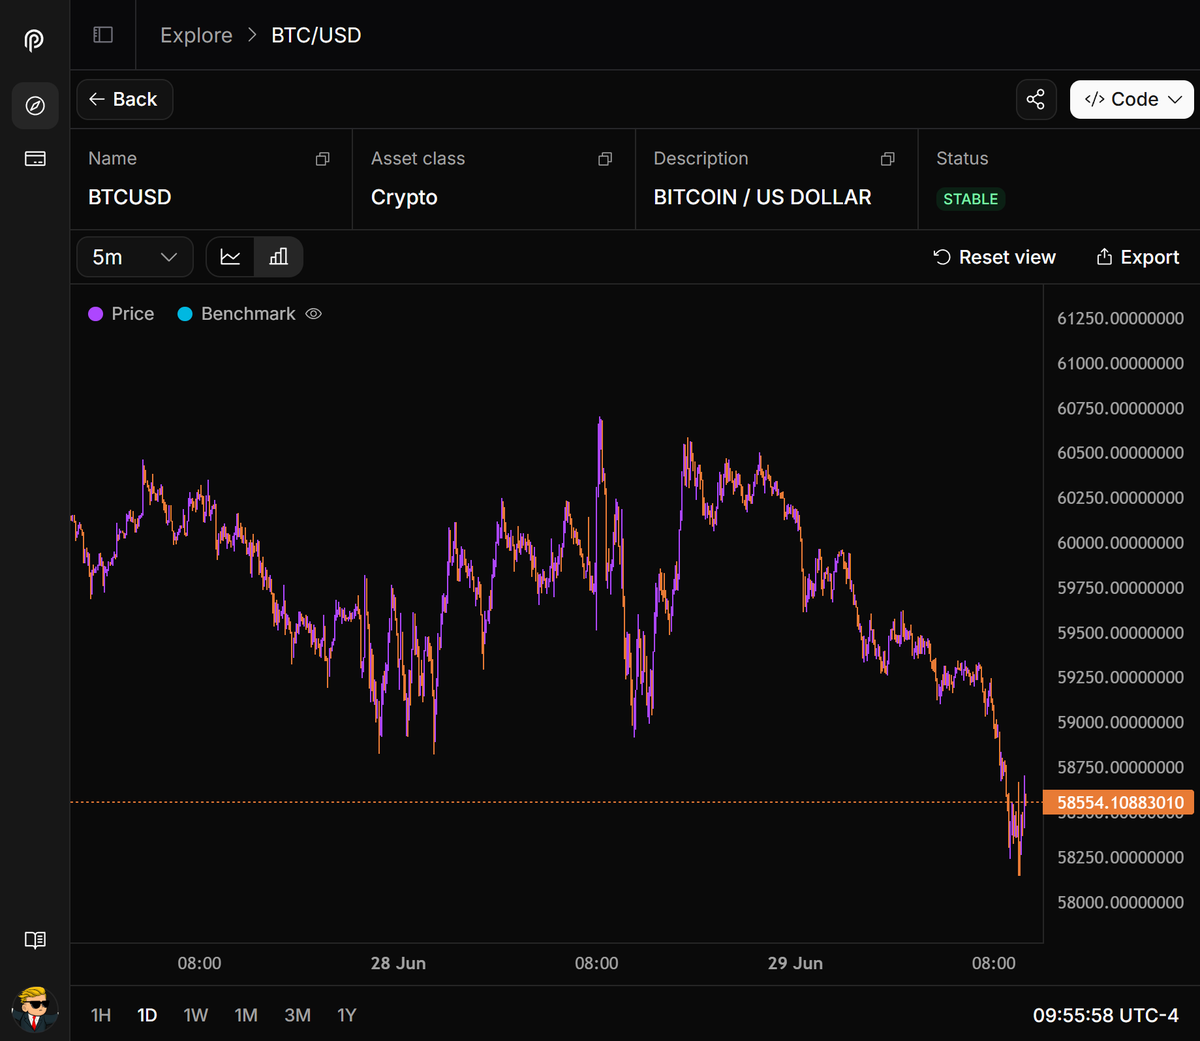Click the Crypto asset class value
The image size is (1200, 1041).
point(404,197)
